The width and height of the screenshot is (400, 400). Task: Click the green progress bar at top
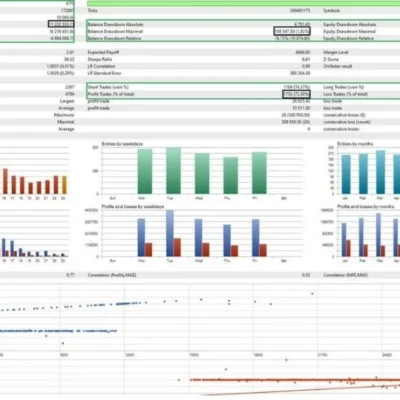tap(244, 4)
